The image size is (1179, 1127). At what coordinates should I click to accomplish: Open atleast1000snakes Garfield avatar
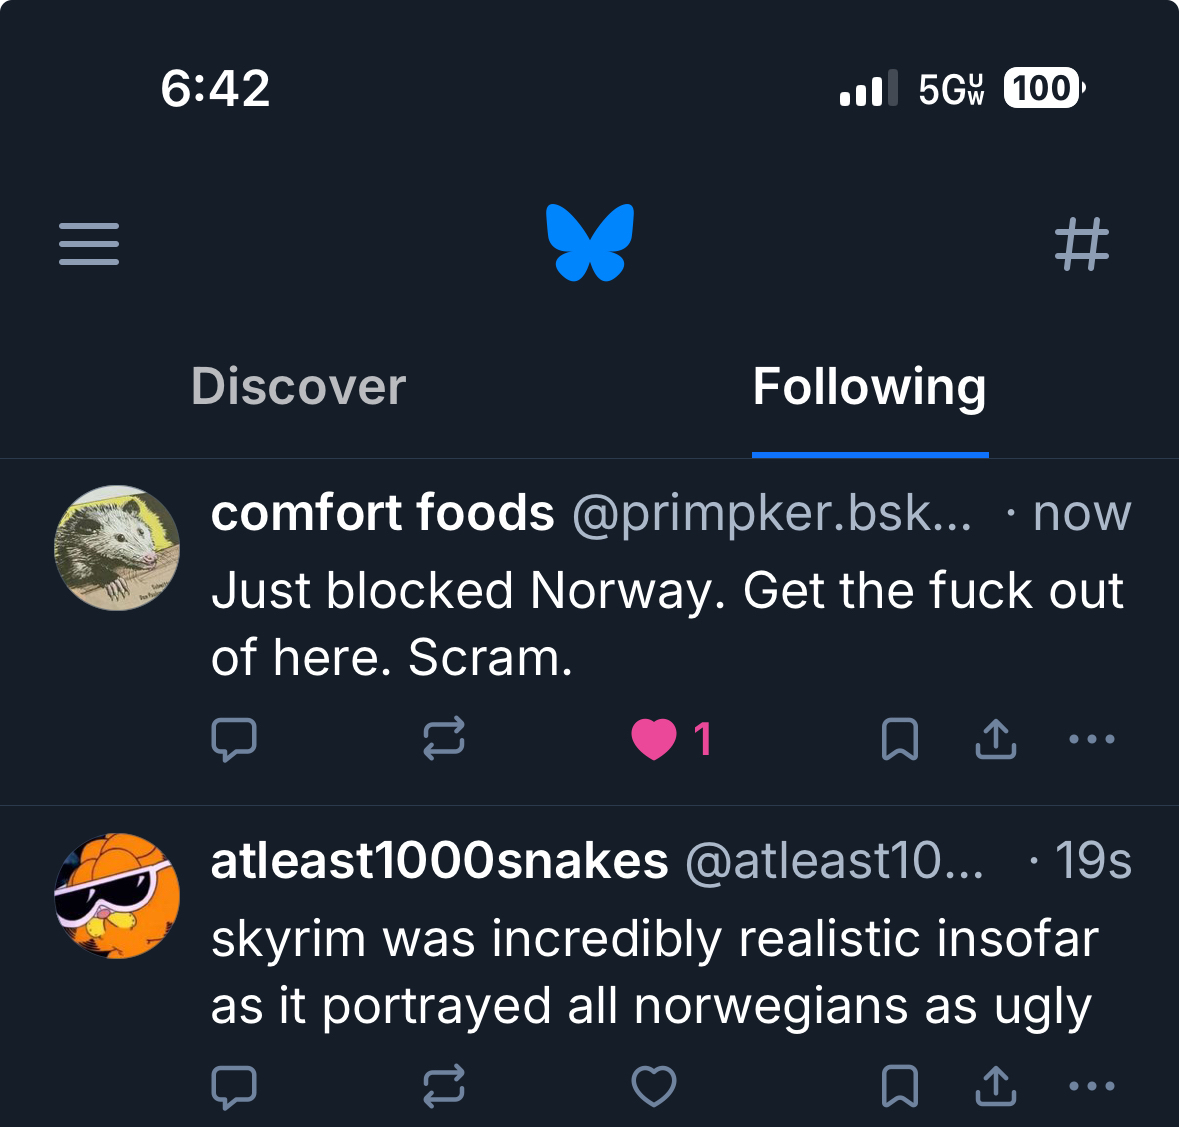click(117, 895)
